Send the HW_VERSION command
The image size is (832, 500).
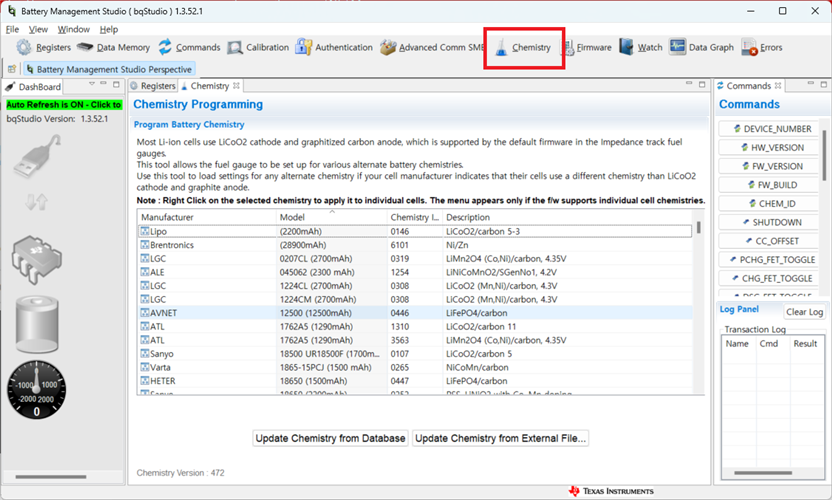point(768,148)
